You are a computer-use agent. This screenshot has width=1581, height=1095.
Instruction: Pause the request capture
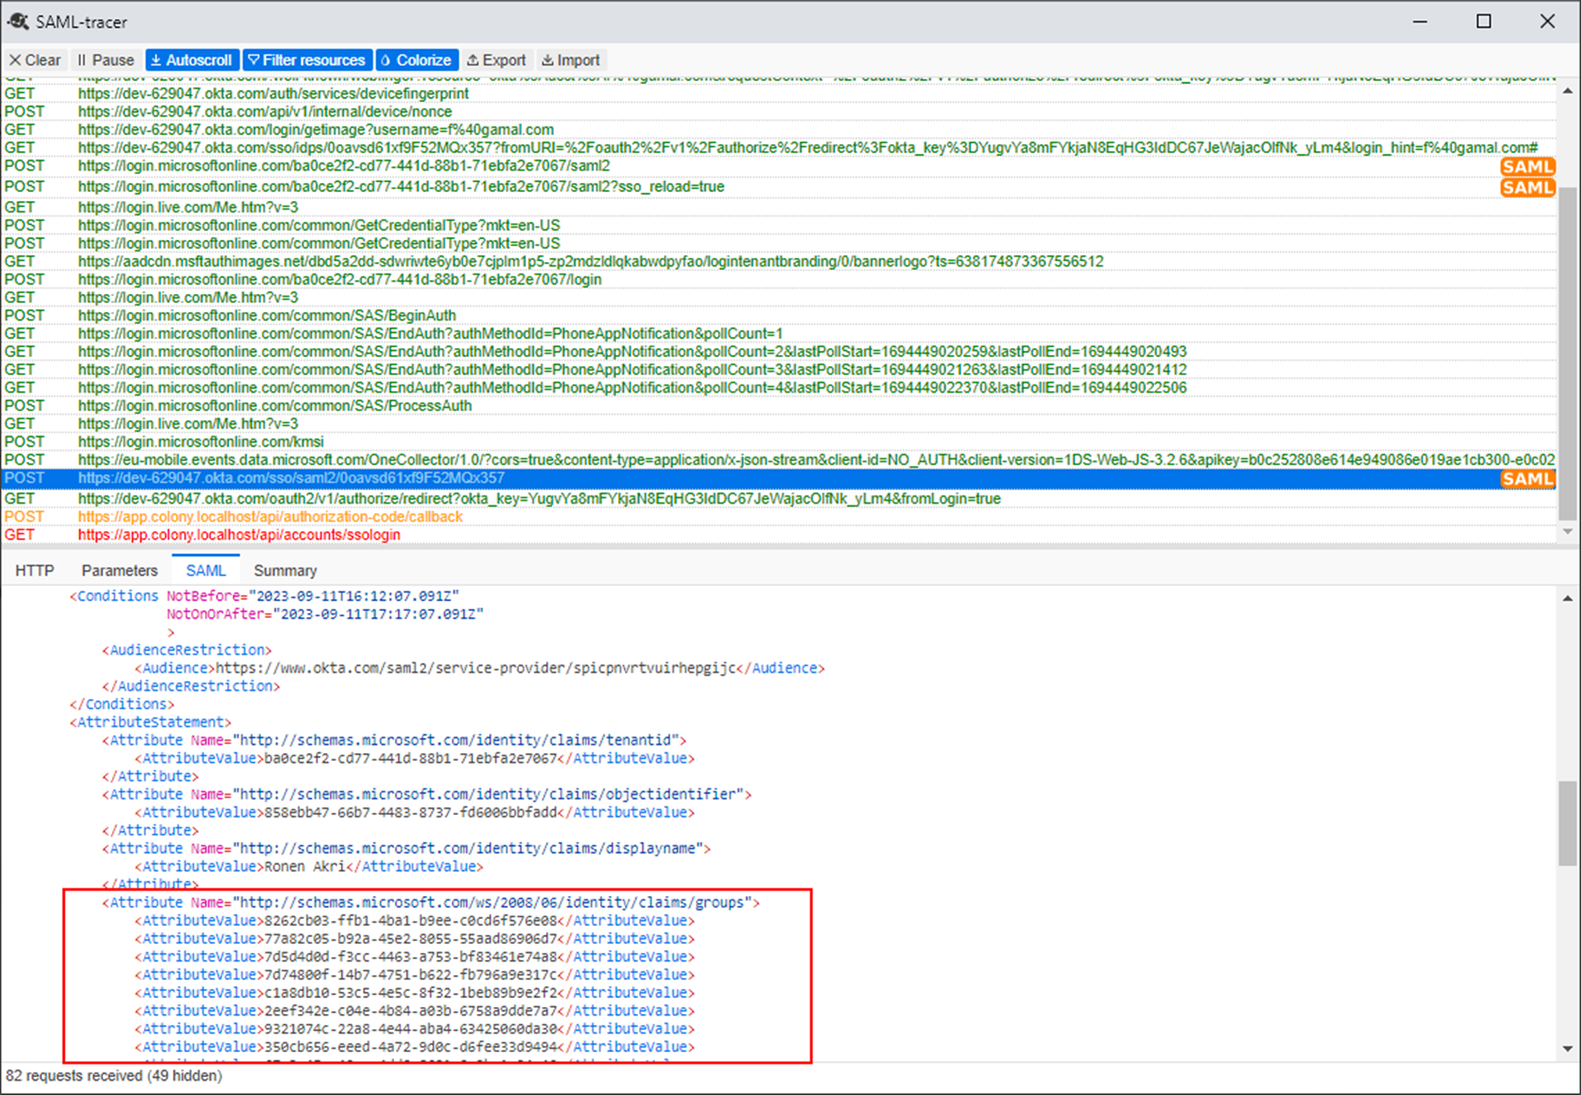pyautogui.click(x=105, y=60)
